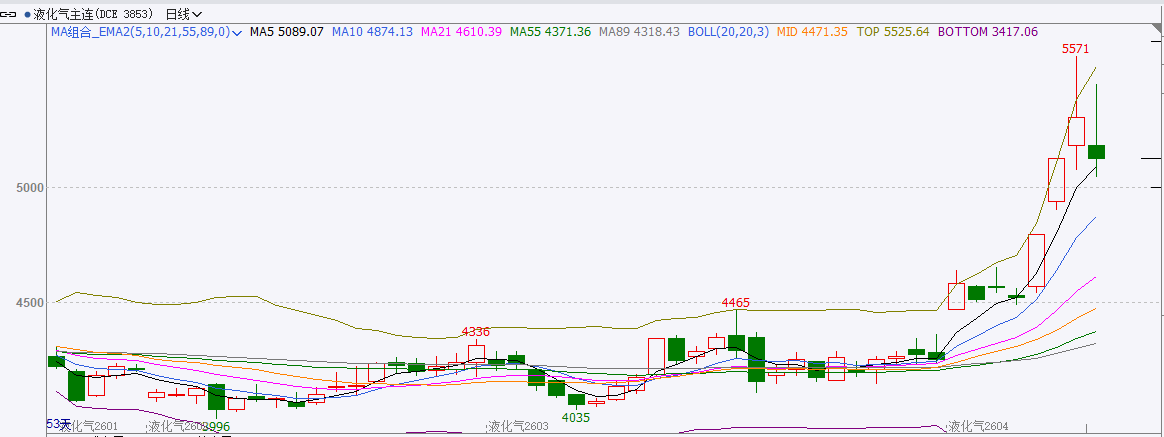Select the MA5 5089.07 legend label

[x=286, y=32]
